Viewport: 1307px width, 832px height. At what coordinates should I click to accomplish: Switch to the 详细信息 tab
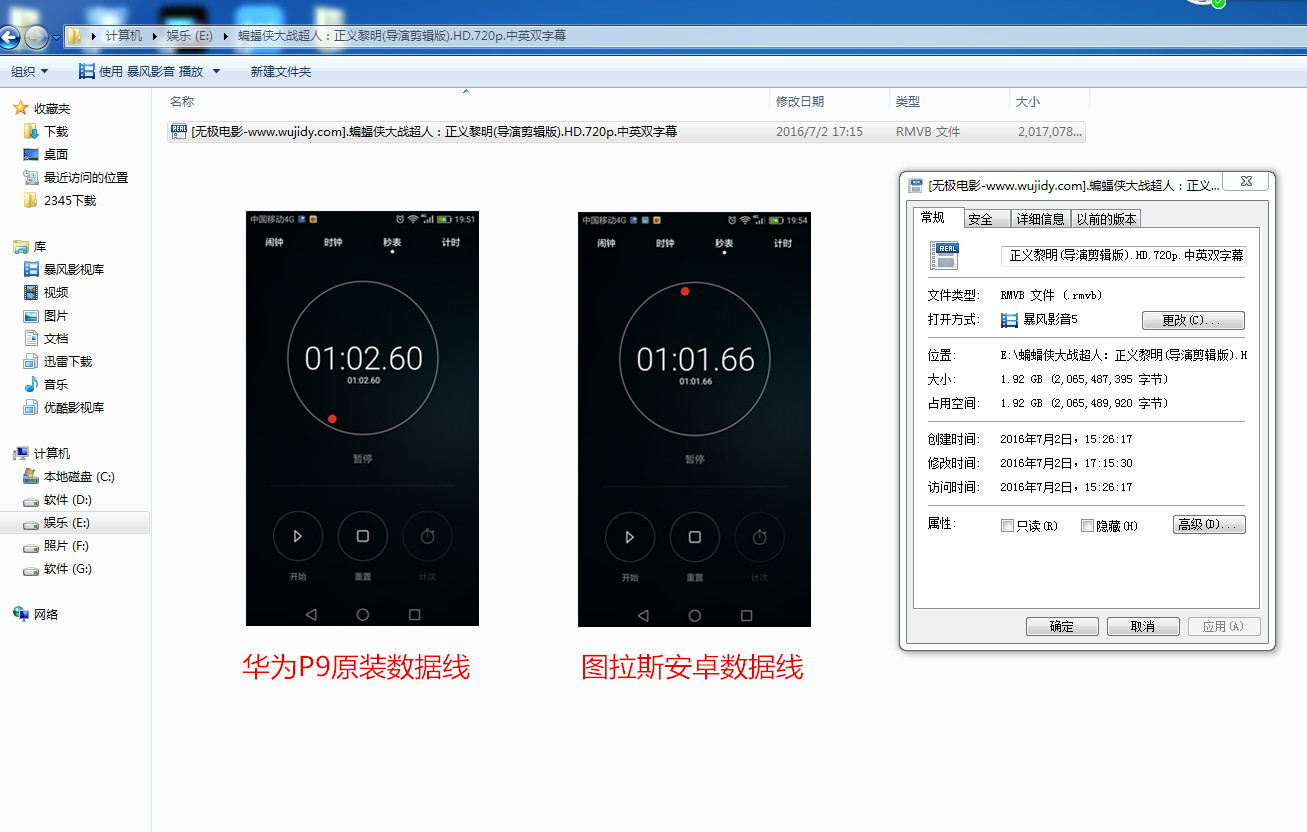(x=1042, y=218)
